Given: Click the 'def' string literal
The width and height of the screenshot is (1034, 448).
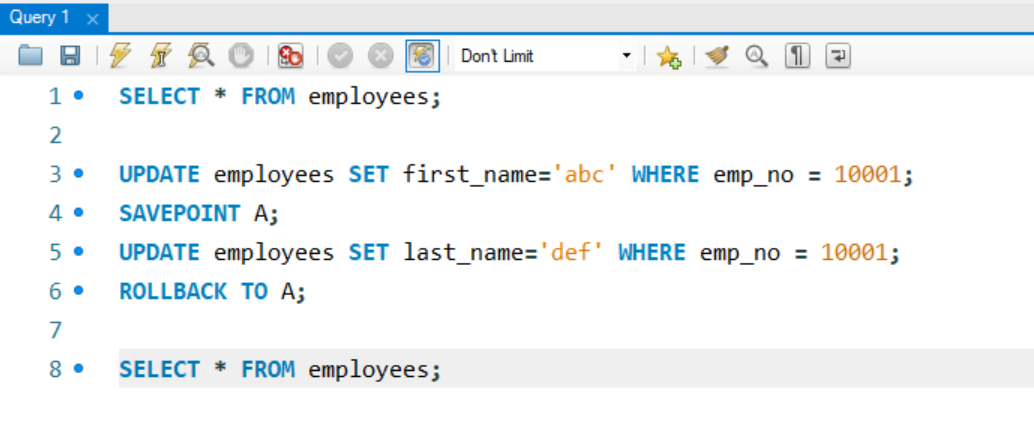Looking at the screenshot, I should pyautogui.click(x=571, y=252).
